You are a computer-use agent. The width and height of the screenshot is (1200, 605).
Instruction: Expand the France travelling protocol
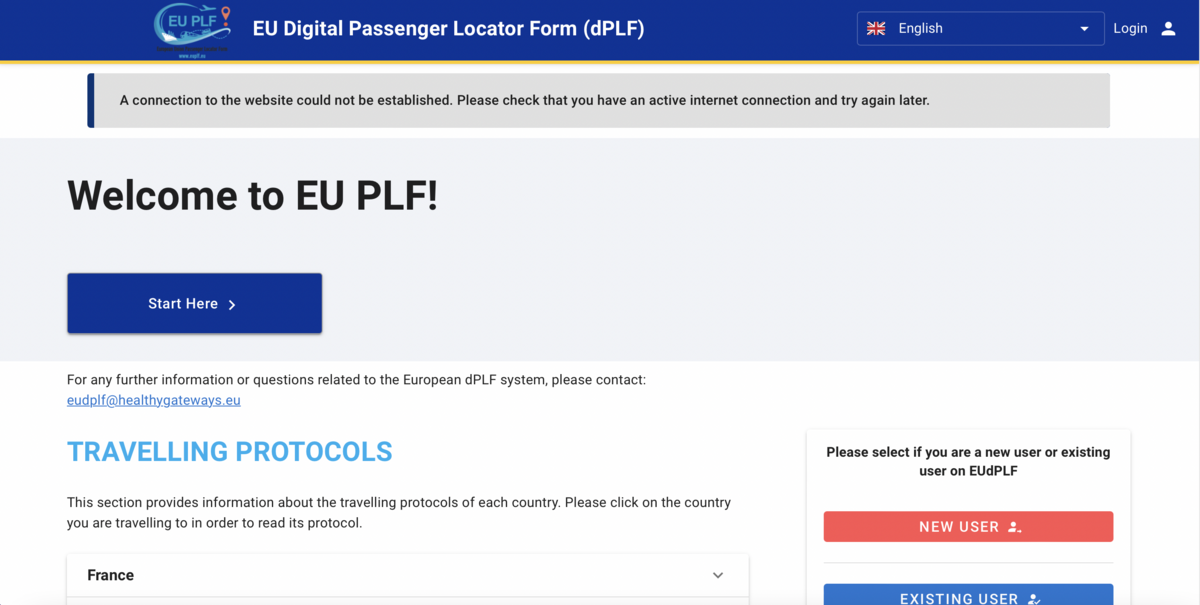(x=407, y=575)
